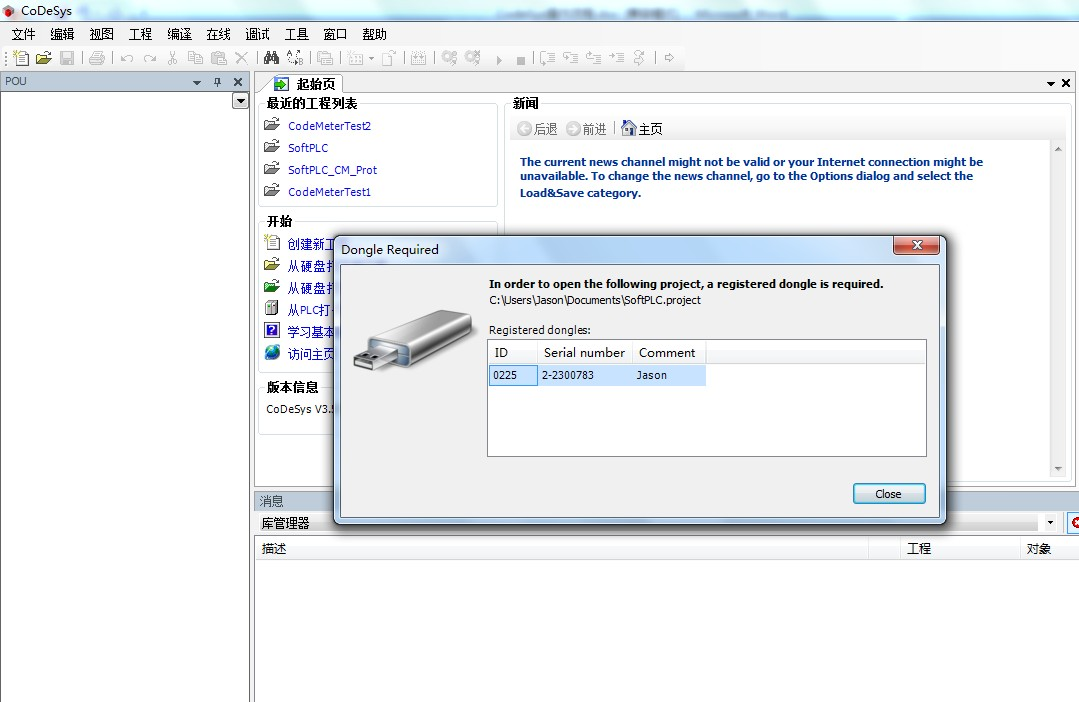The height and width of the screenshot is (702, 1079).
Task: Open the 文件 menu
Action: 23,34
